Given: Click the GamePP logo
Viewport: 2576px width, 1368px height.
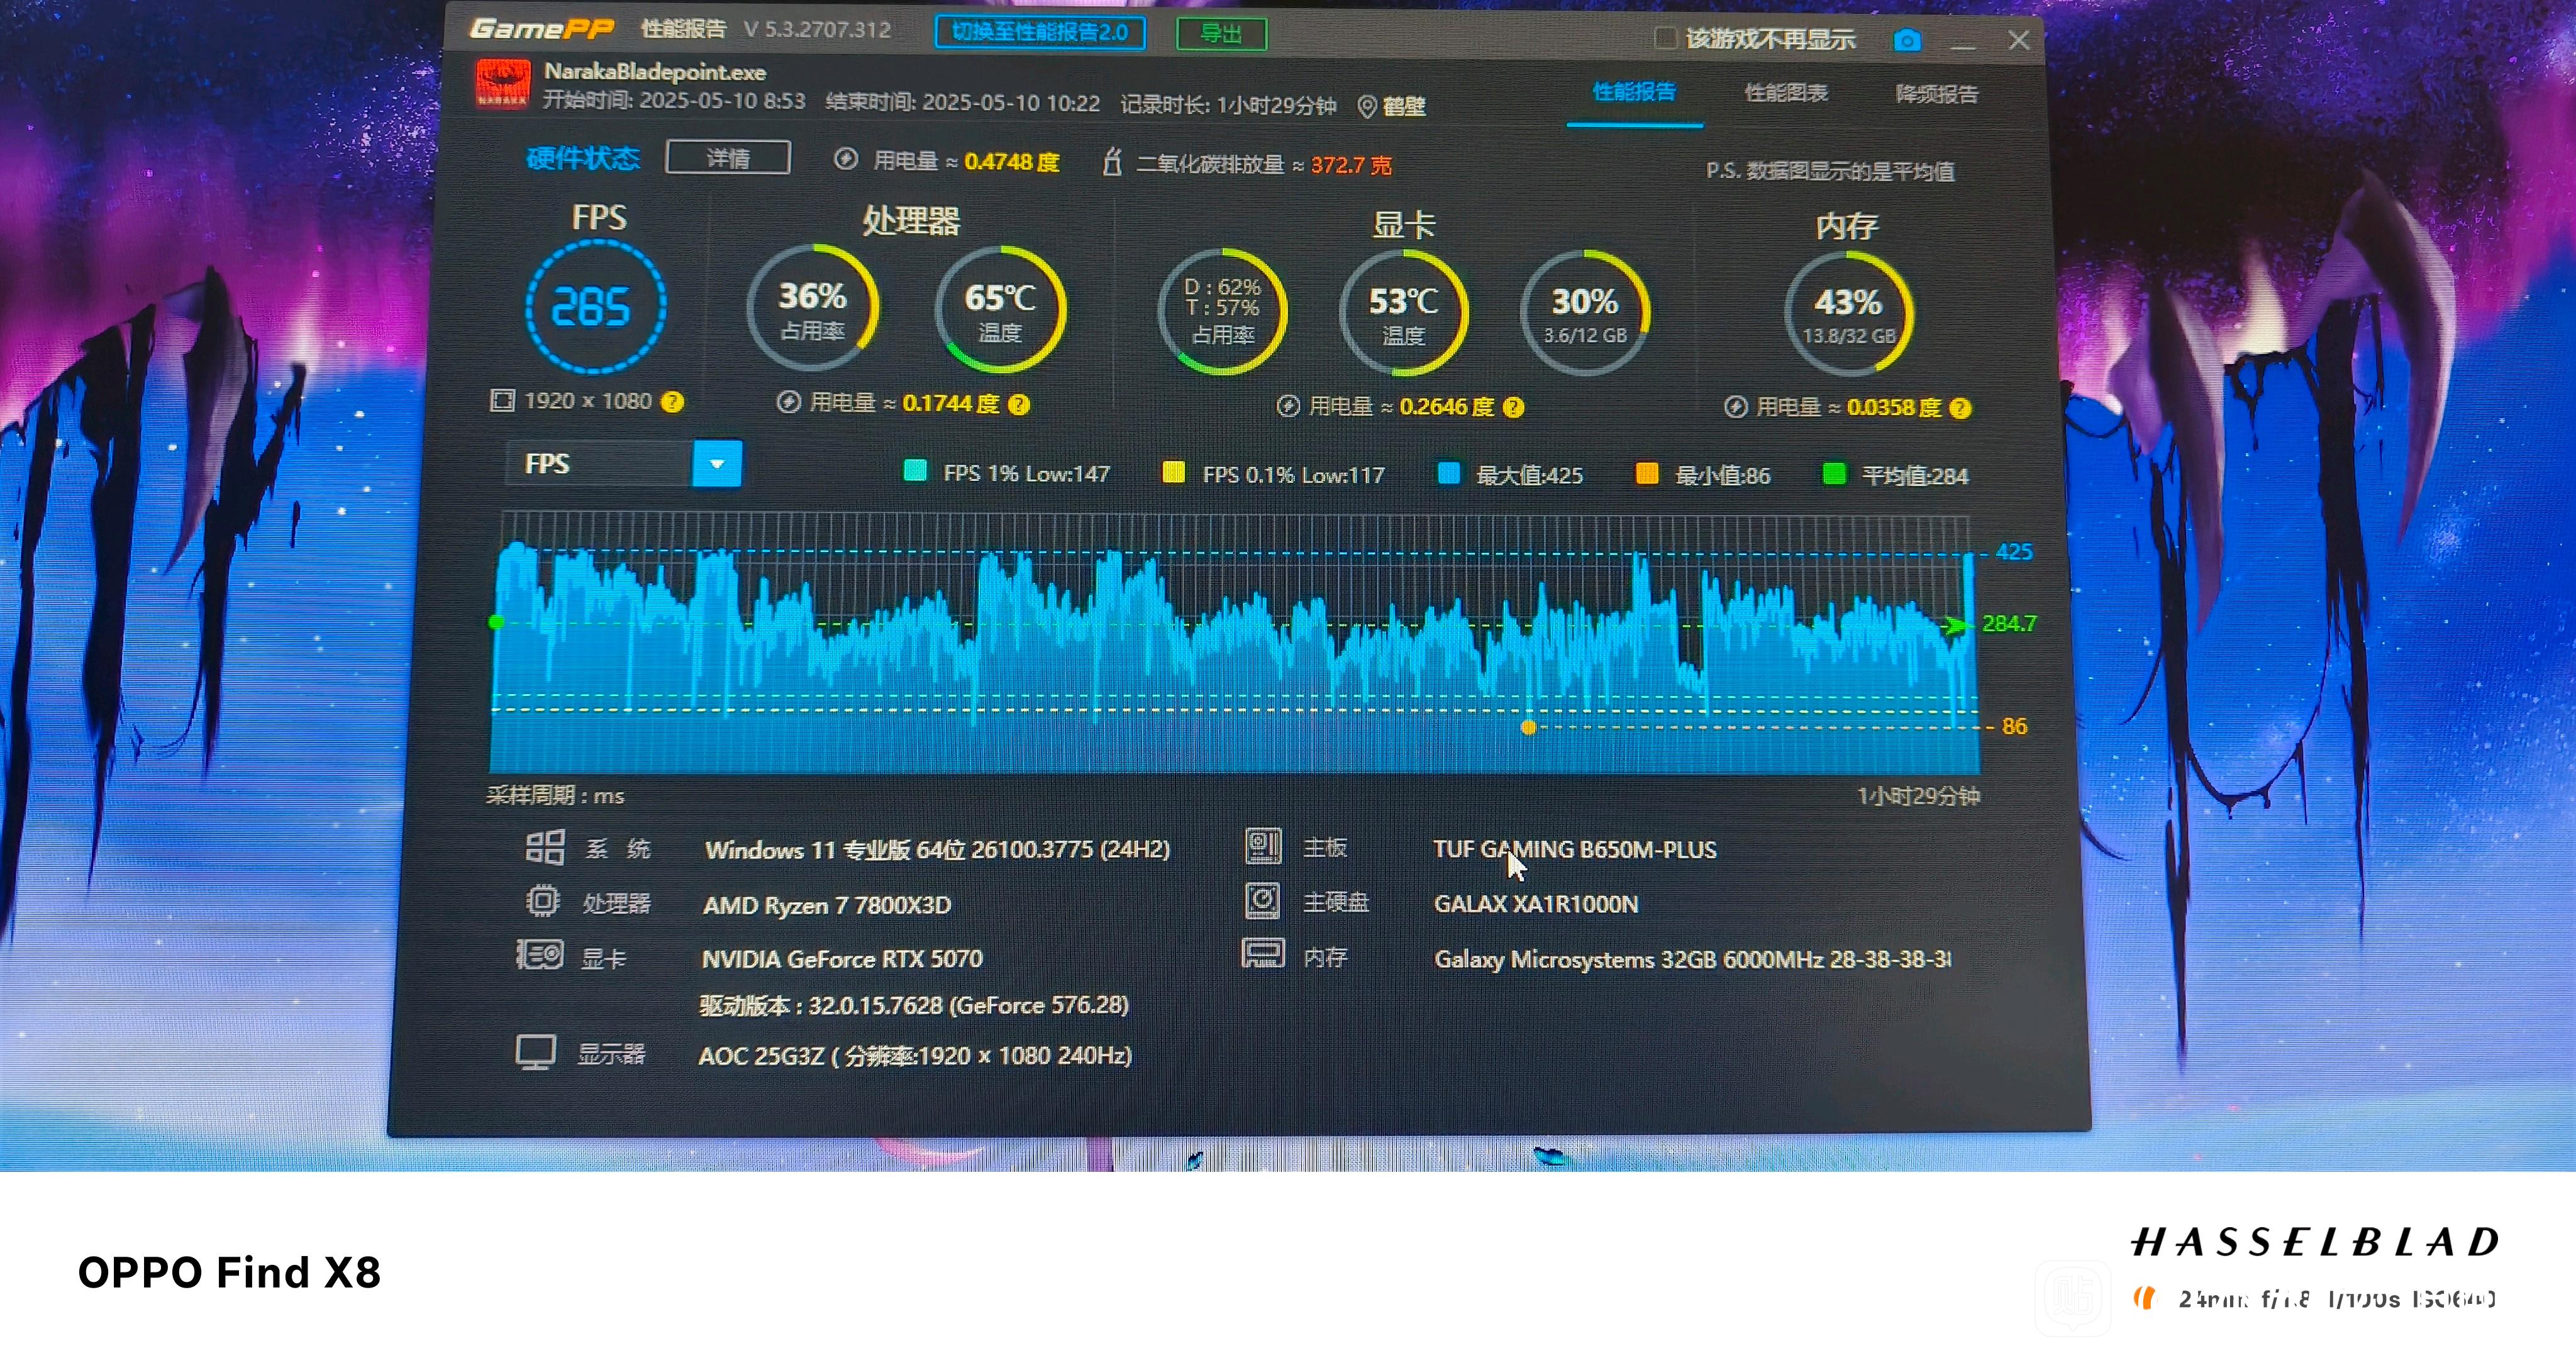Looking at the screenshot, I should [541, 28].
